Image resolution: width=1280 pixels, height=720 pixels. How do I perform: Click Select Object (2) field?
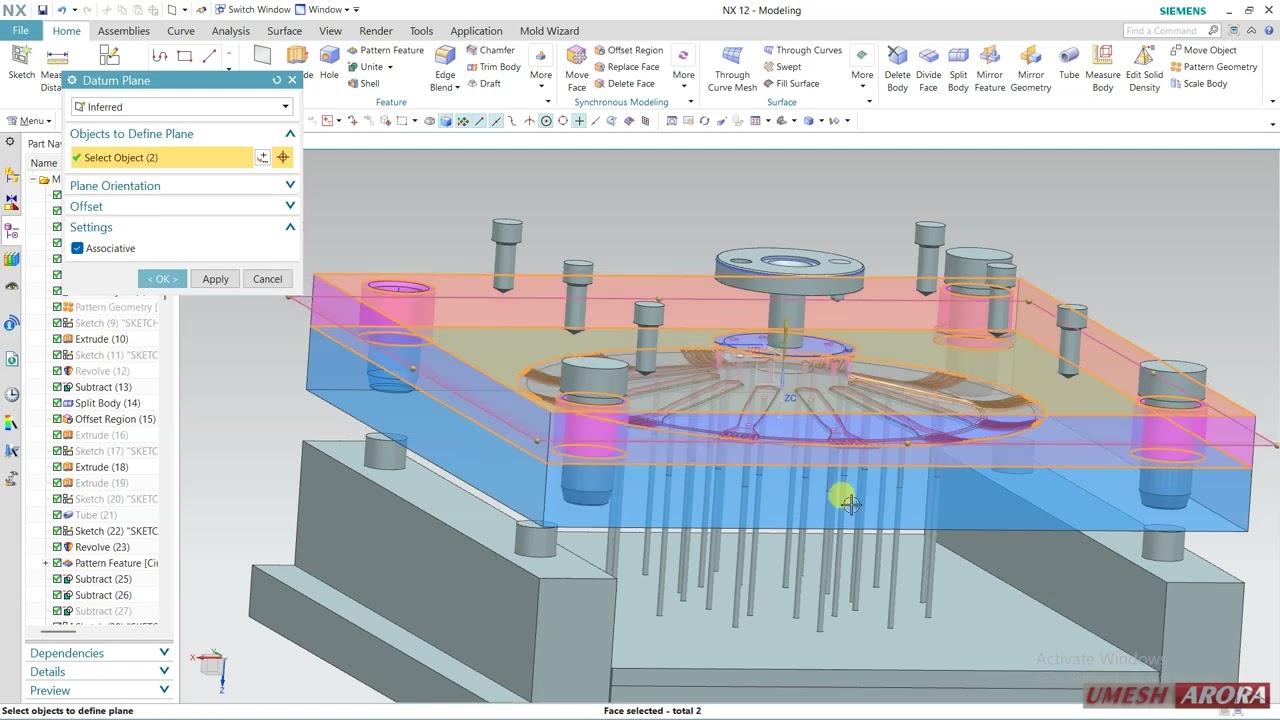[161, 158]
